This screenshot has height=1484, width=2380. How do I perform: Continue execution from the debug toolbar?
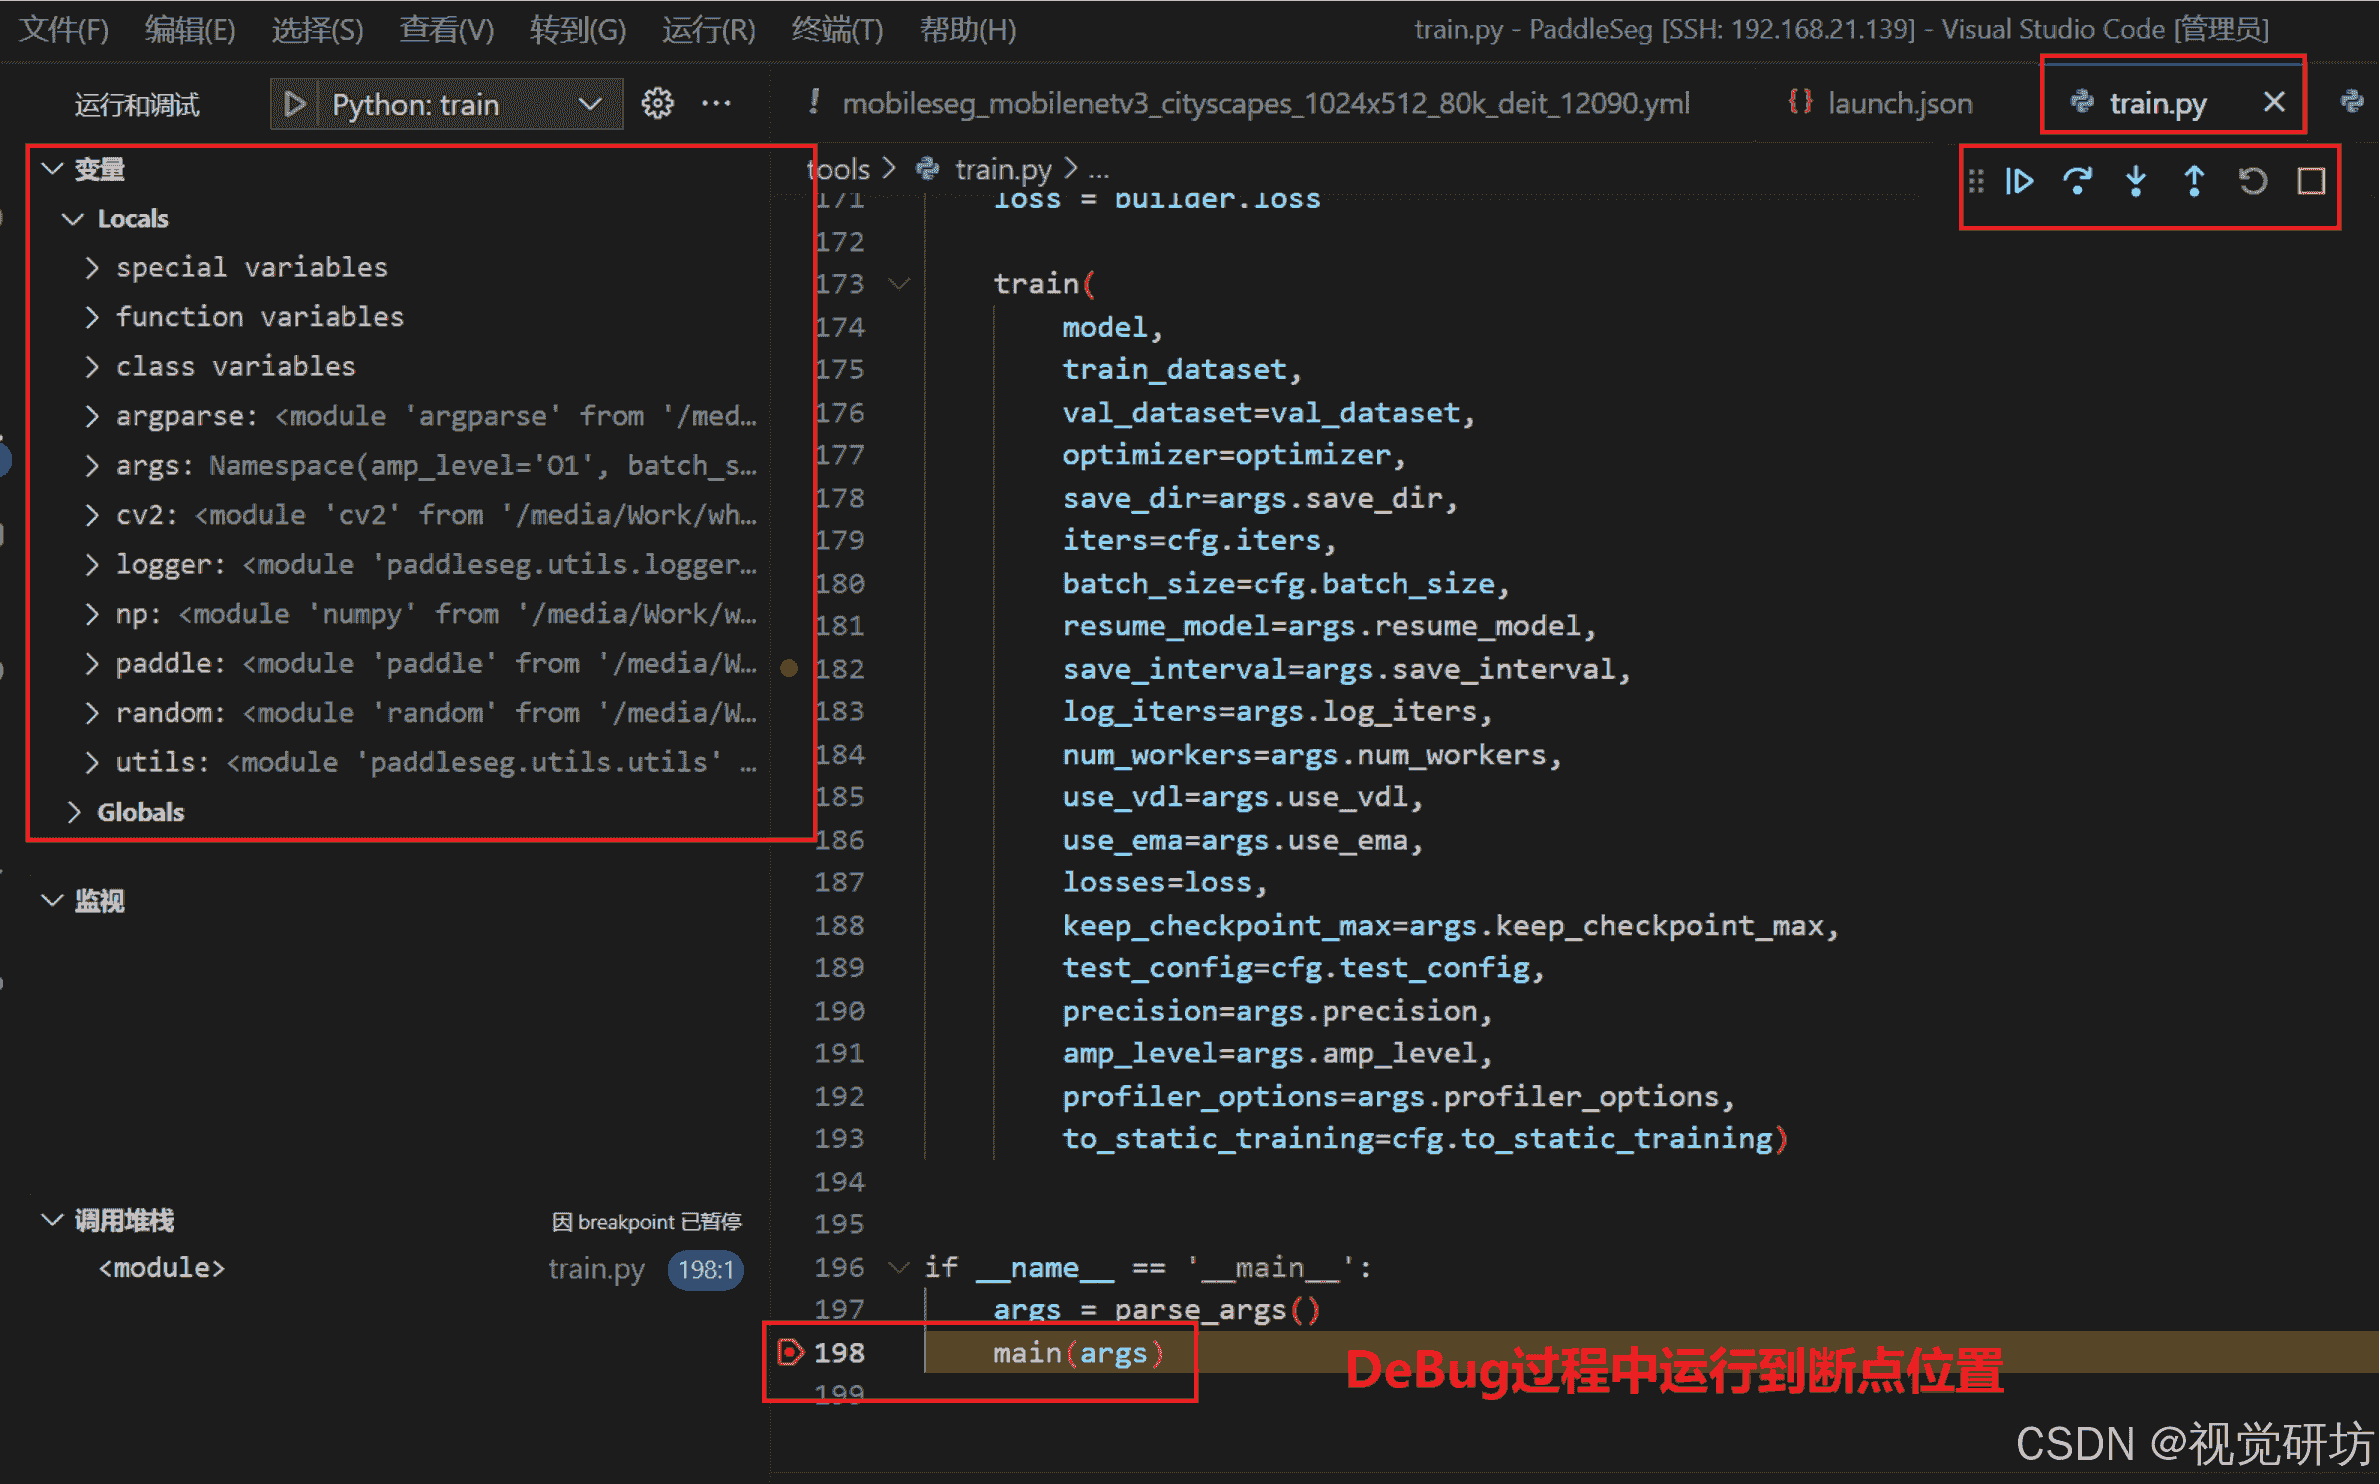2020,182
